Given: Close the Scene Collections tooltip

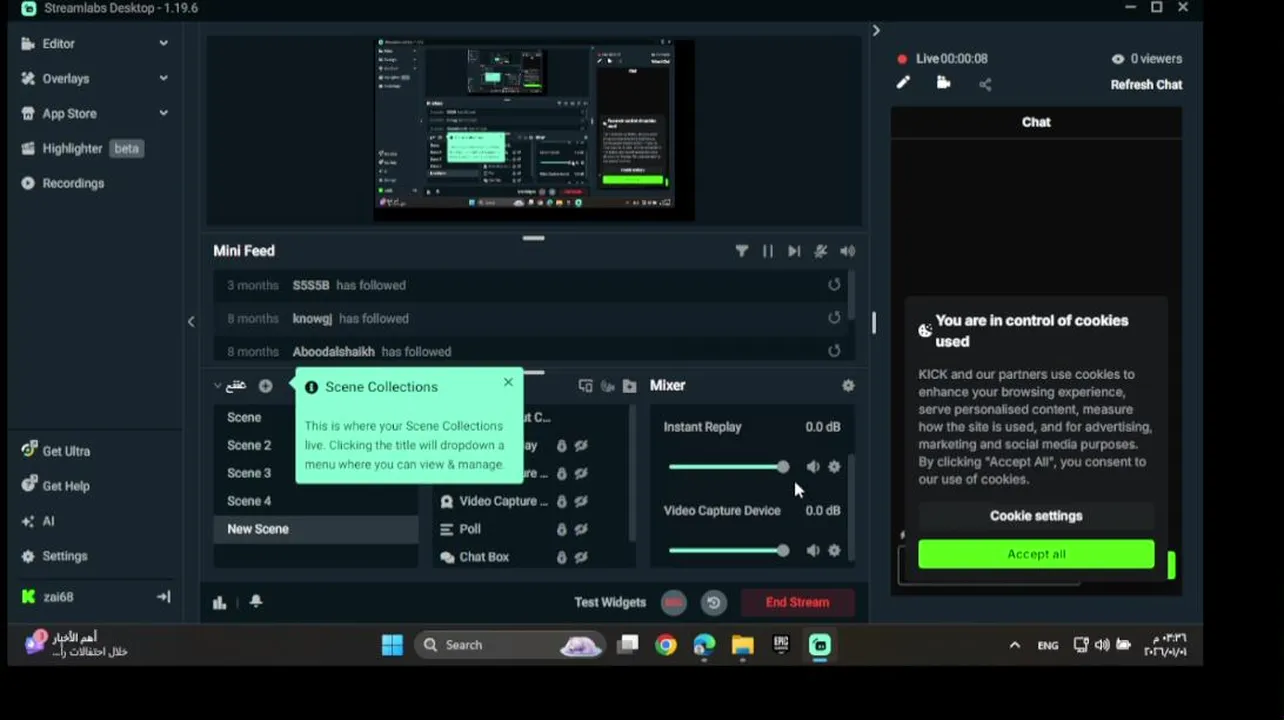Looking at the screenshot, I should point(508,382).
